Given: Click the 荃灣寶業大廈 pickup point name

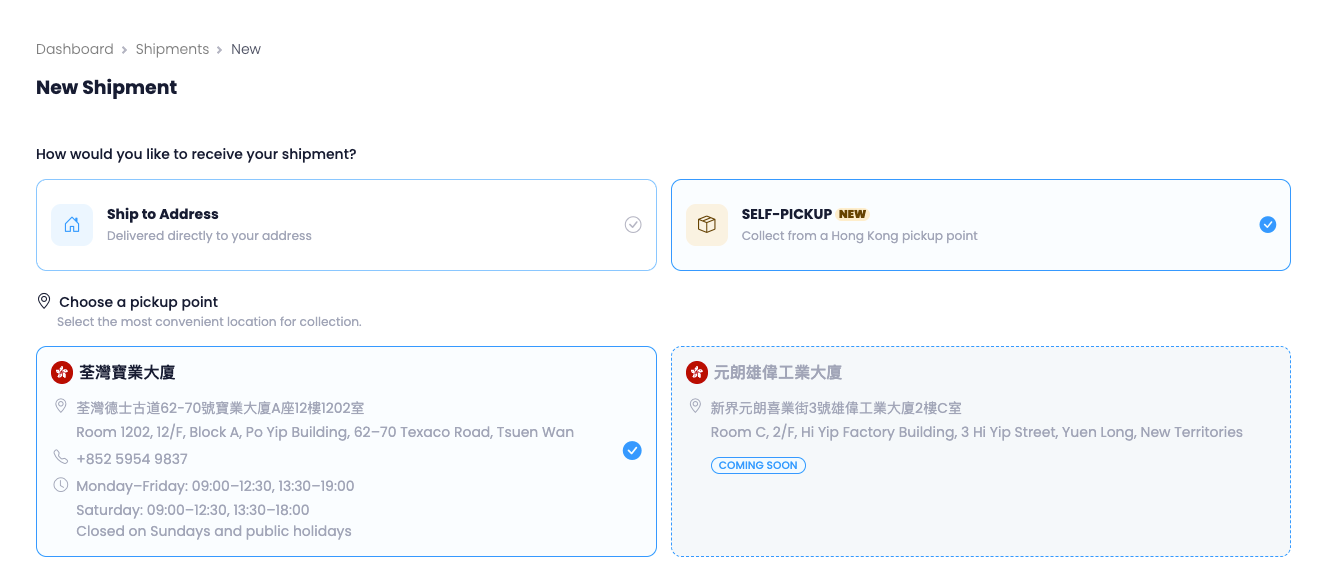Looking at the screenshot, I should point(127,372).
